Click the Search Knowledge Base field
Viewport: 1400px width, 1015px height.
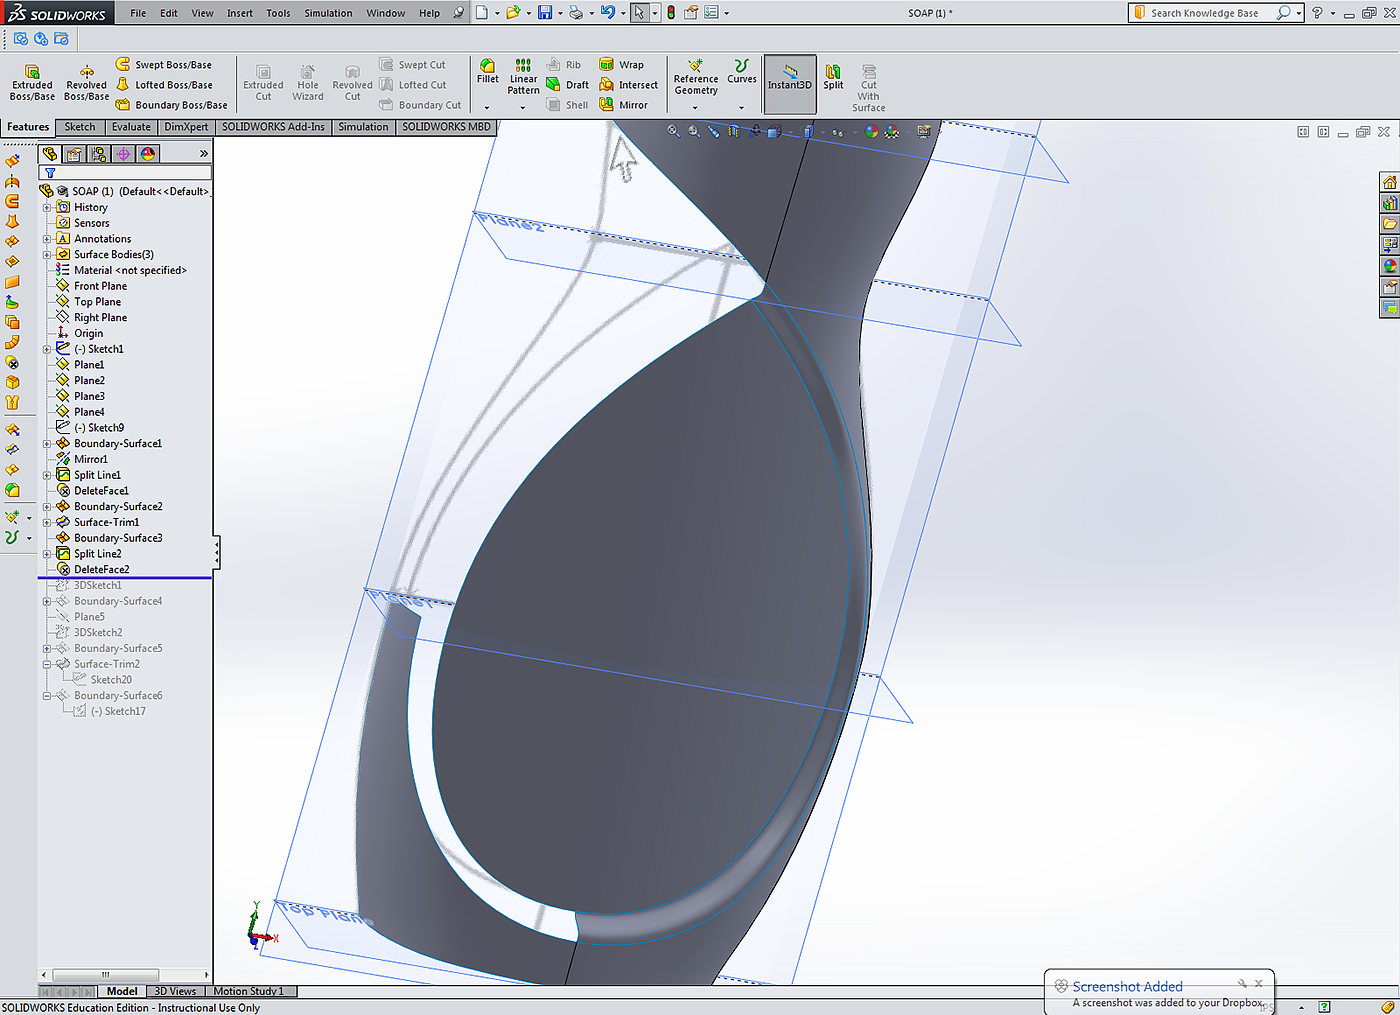point(1205,13)
